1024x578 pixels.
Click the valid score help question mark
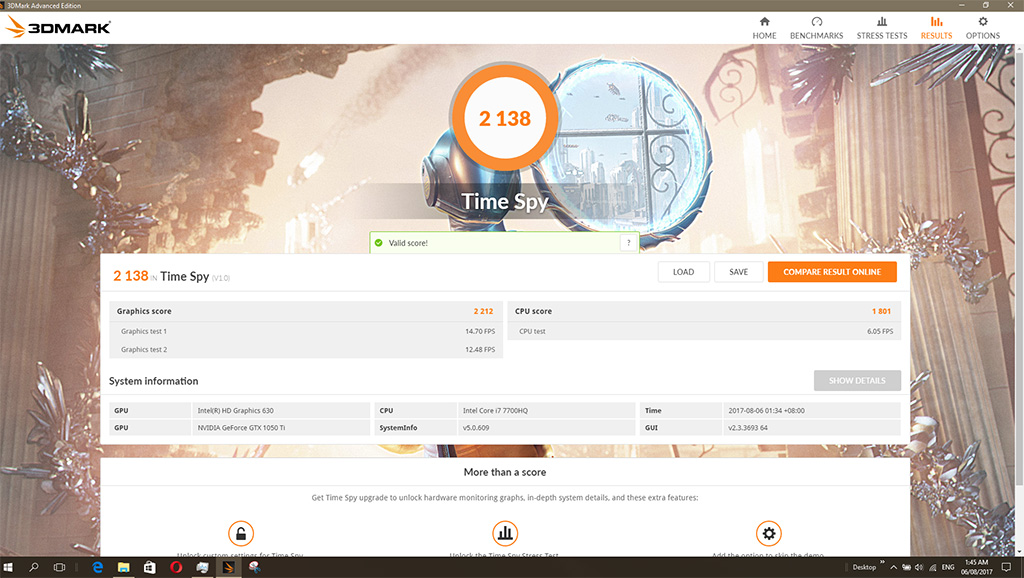pyautogui.click(x=628, y=243)
